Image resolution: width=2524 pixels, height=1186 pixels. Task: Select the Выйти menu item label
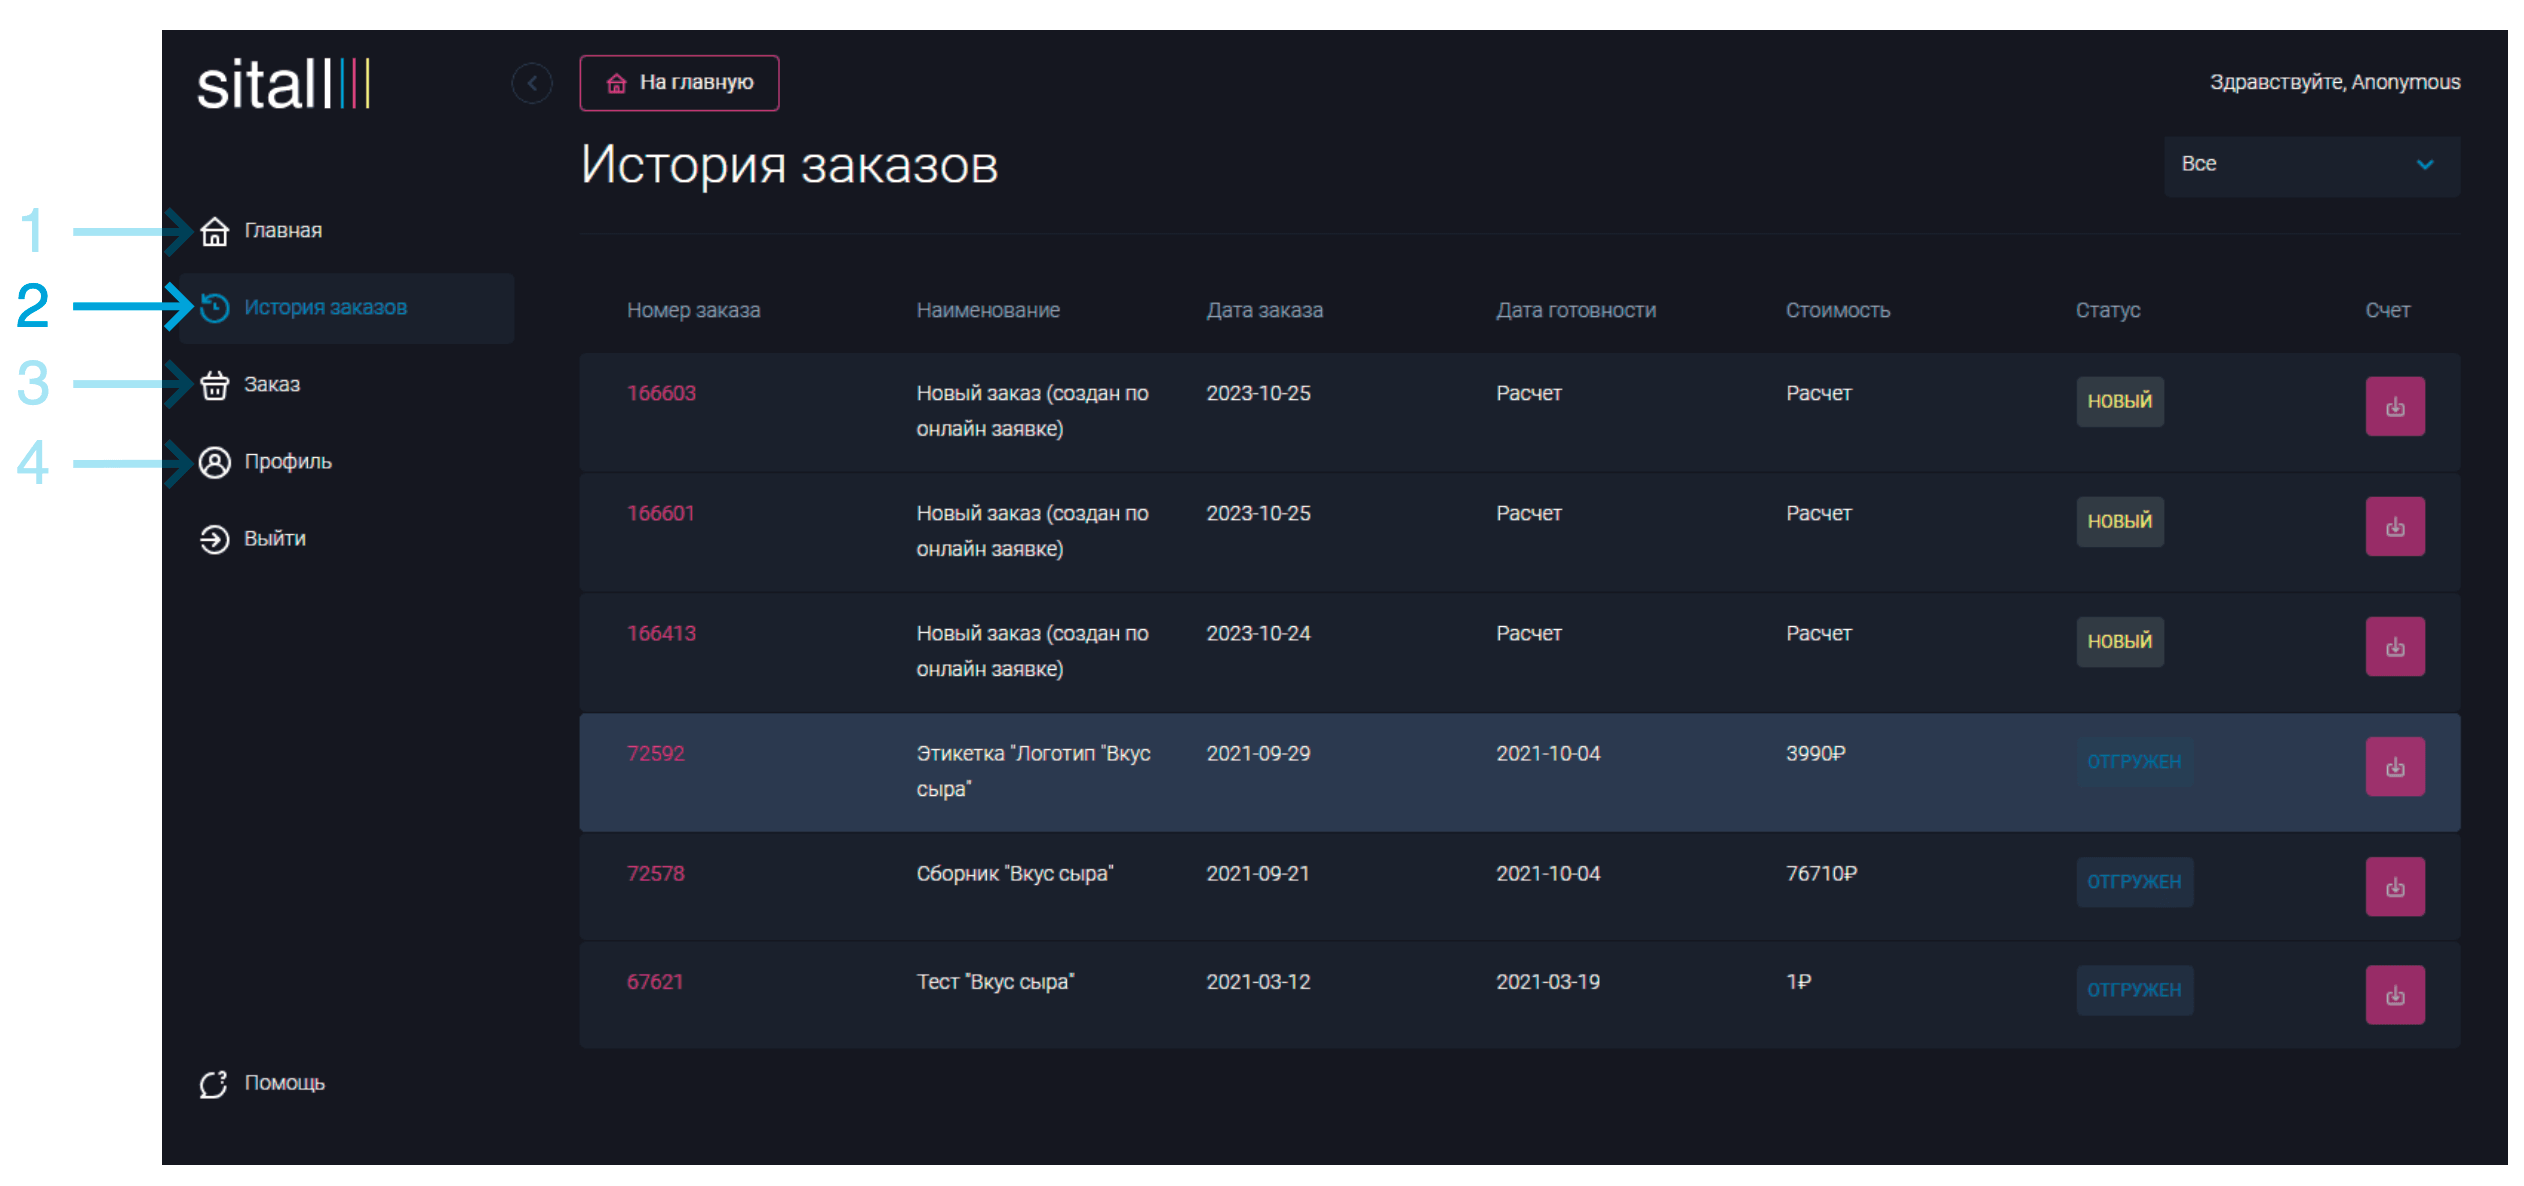click(275, 539)
